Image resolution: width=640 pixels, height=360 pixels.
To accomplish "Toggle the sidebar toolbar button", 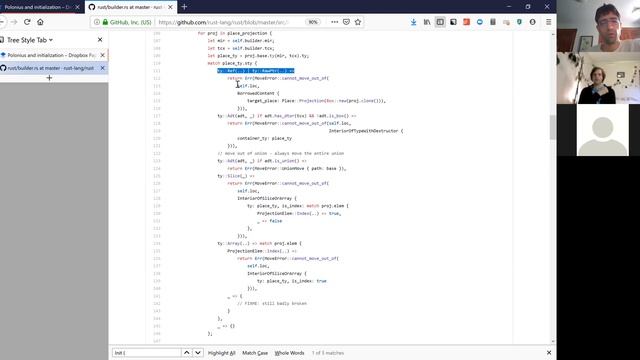I will pos(440,22).
